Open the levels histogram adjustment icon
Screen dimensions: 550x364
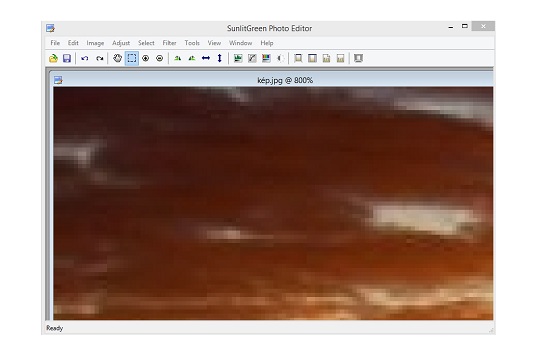238,58
